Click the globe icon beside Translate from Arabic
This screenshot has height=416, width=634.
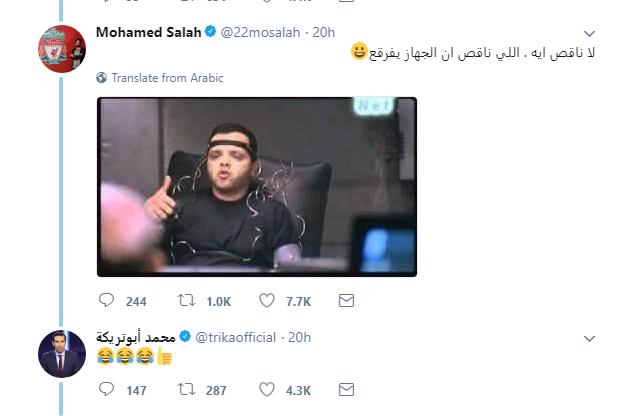pos(101,77)
